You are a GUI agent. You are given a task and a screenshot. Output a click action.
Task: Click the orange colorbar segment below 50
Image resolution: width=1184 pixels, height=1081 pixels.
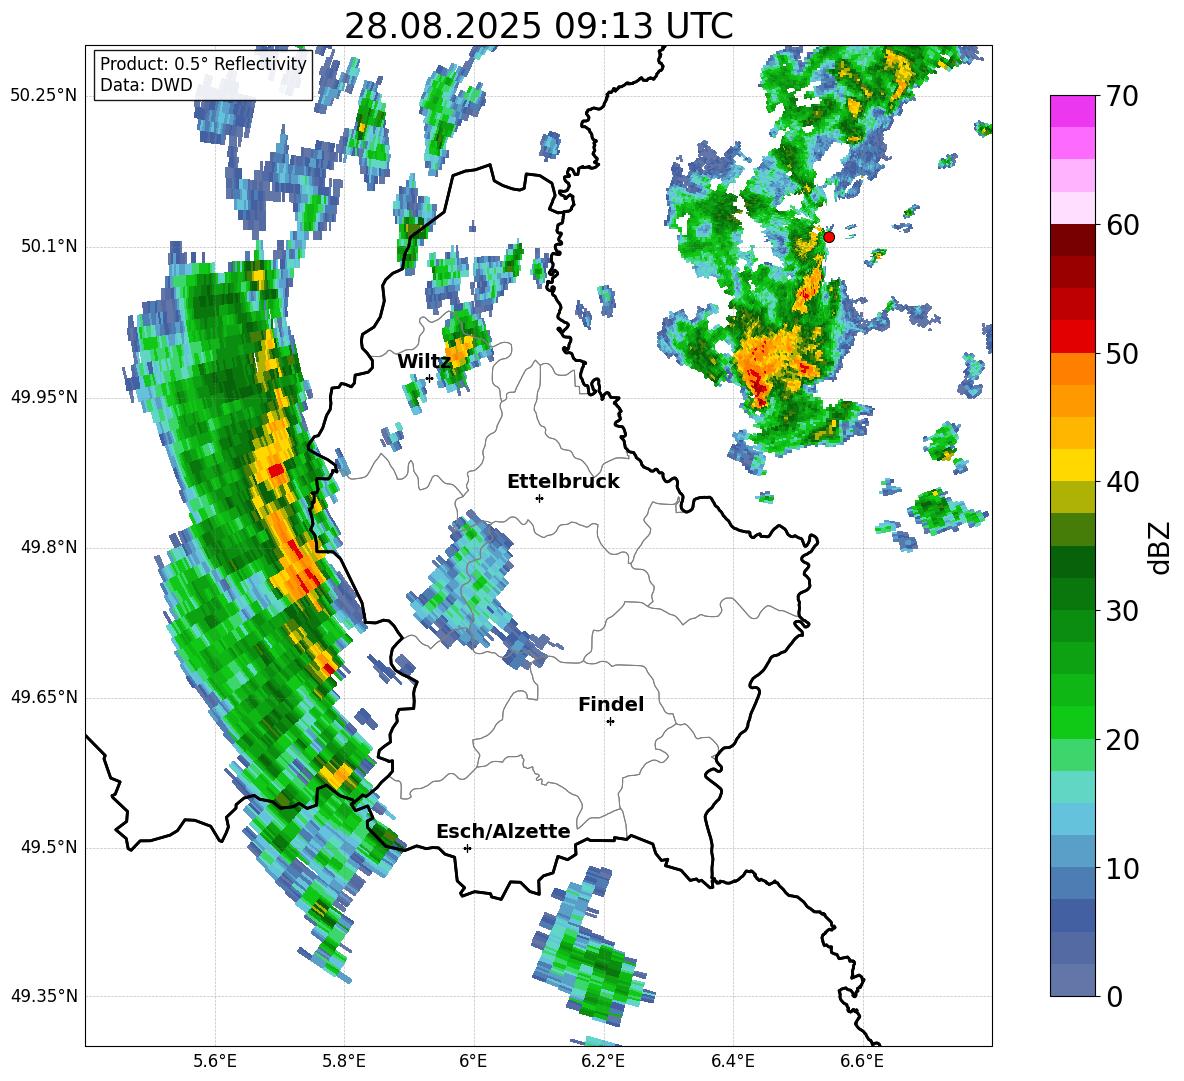(1072, 368)
